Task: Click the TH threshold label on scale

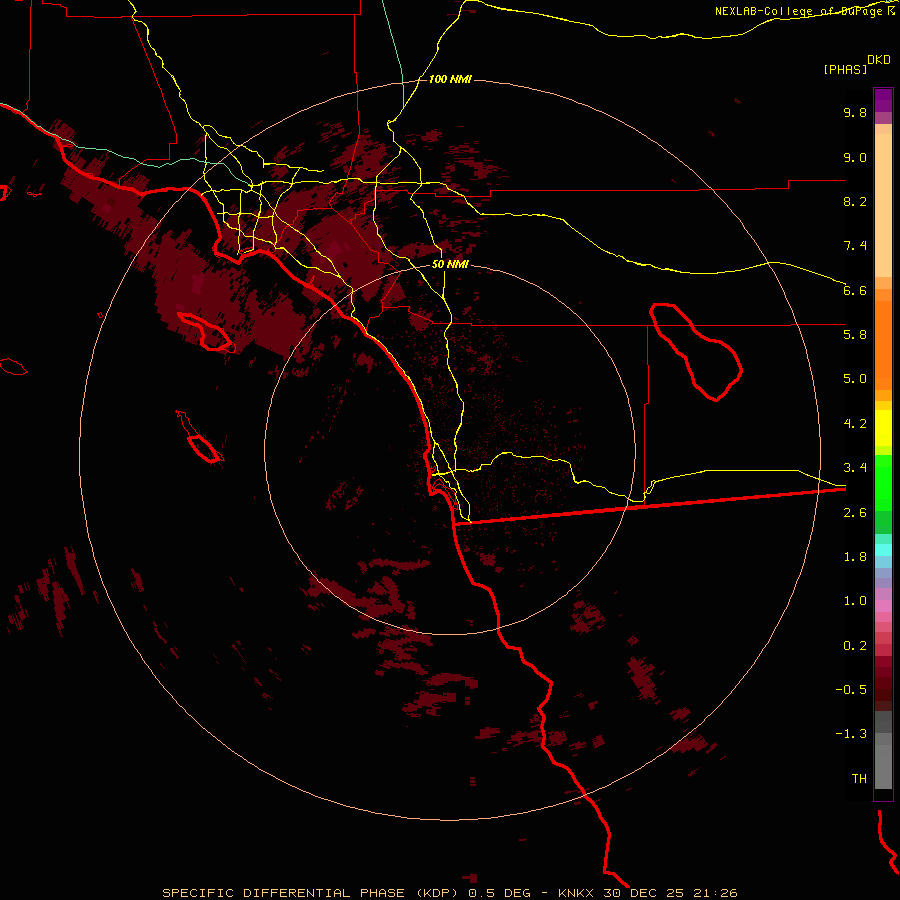Action: 859,779
